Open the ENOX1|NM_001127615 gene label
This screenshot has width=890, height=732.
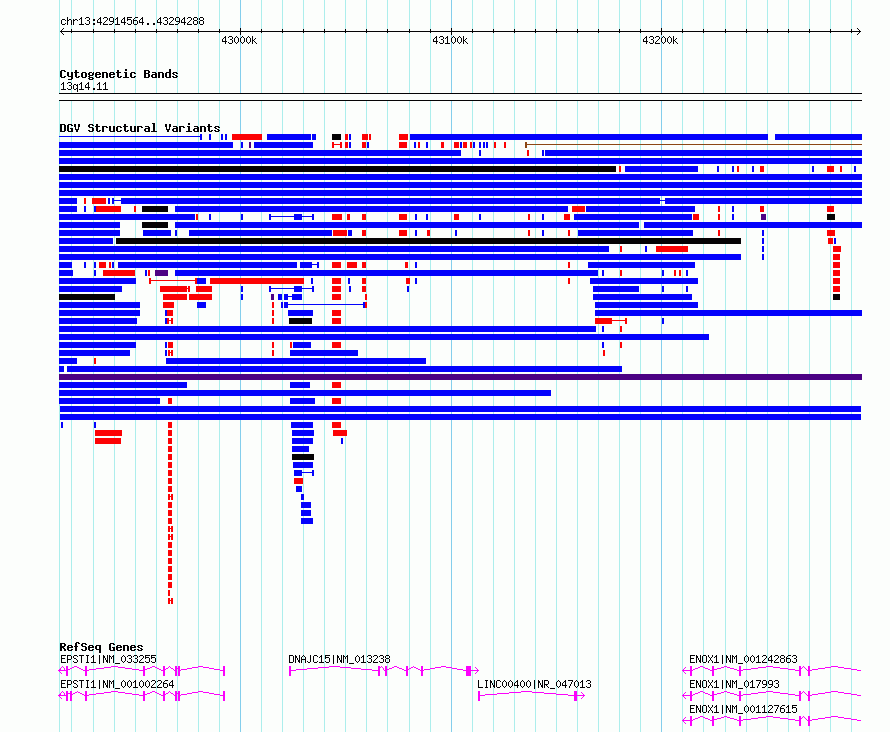pyautogui.click(x=743, y=709)
